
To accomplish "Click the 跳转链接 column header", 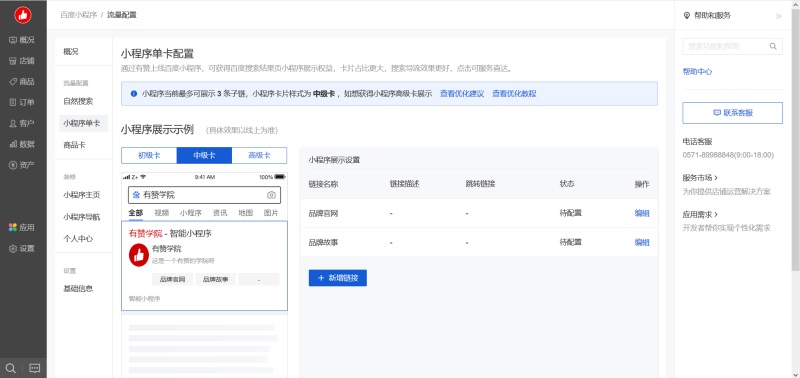I will click(x=480, y=184).
